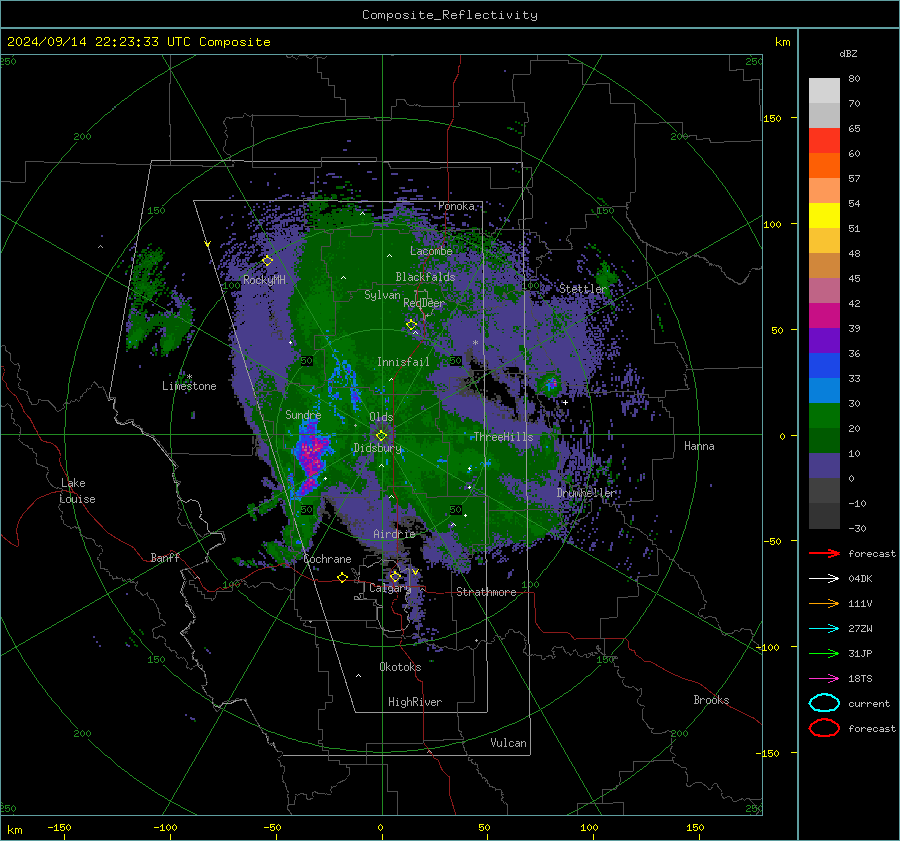Click the yellow diamond marker near RockyMH
The image size is (900, 841).
267,261
